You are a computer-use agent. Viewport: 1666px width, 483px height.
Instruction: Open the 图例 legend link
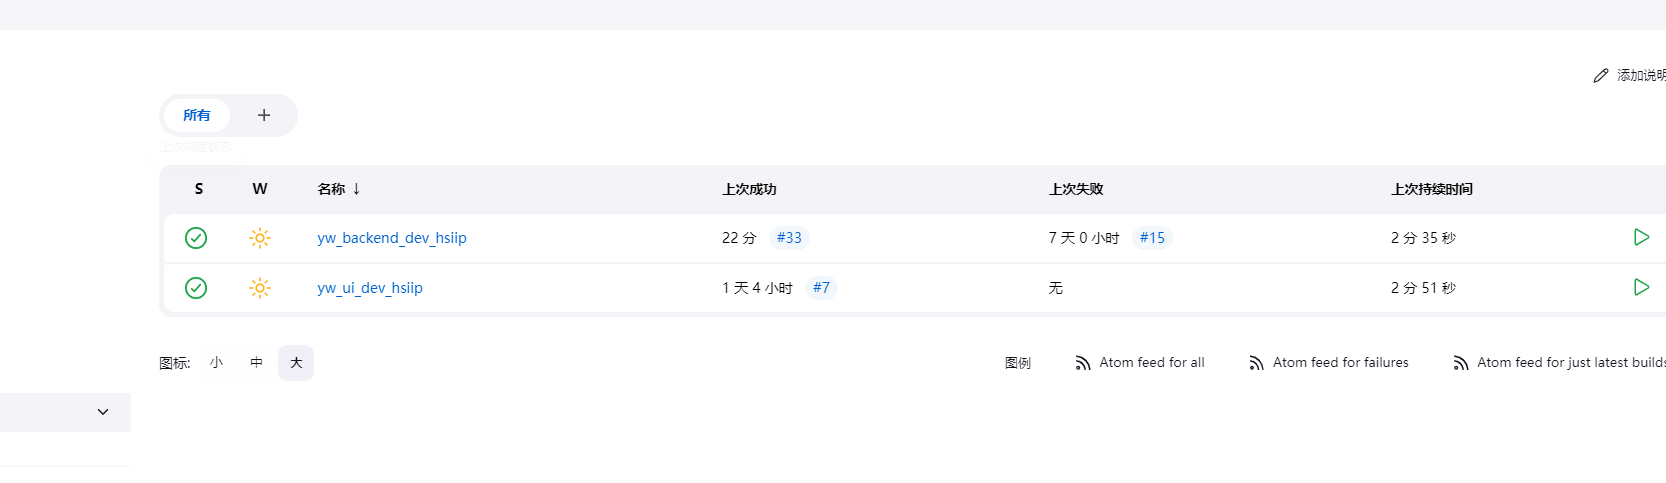coord(1018,363)
